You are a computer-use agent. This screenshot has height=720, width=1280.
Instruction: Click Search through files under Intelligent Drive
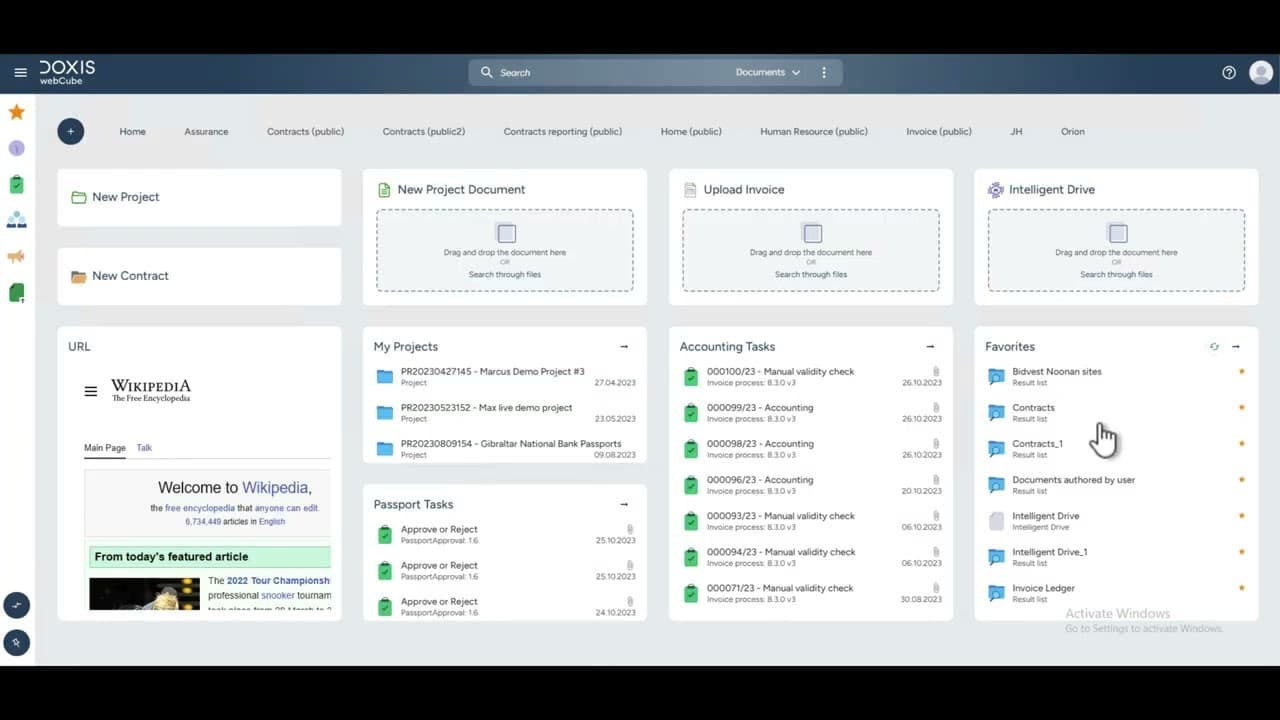[1116, 274]
